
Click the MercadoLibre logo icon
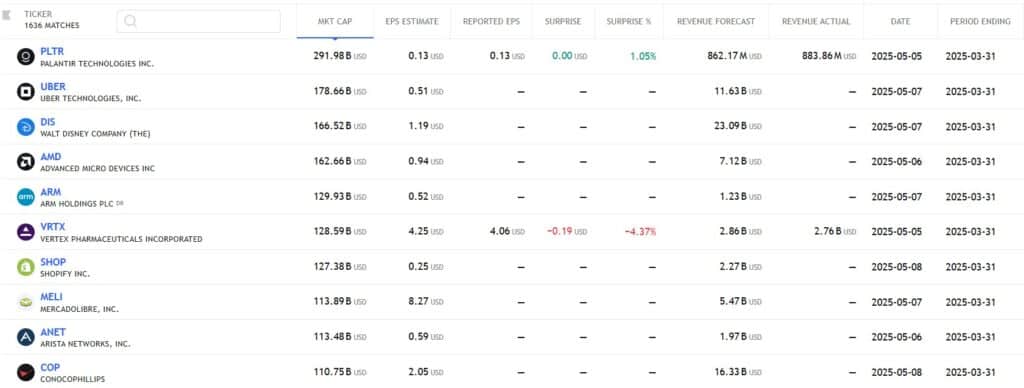coord(25,302)
